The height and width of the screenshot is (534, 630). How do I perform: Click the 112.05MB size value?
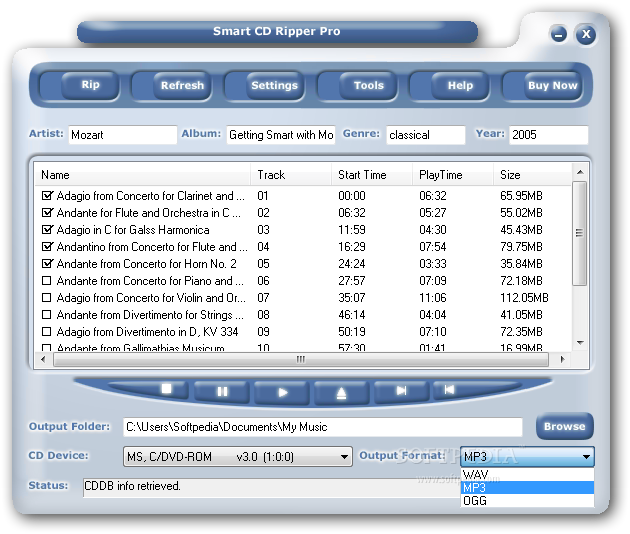point(524,297)
